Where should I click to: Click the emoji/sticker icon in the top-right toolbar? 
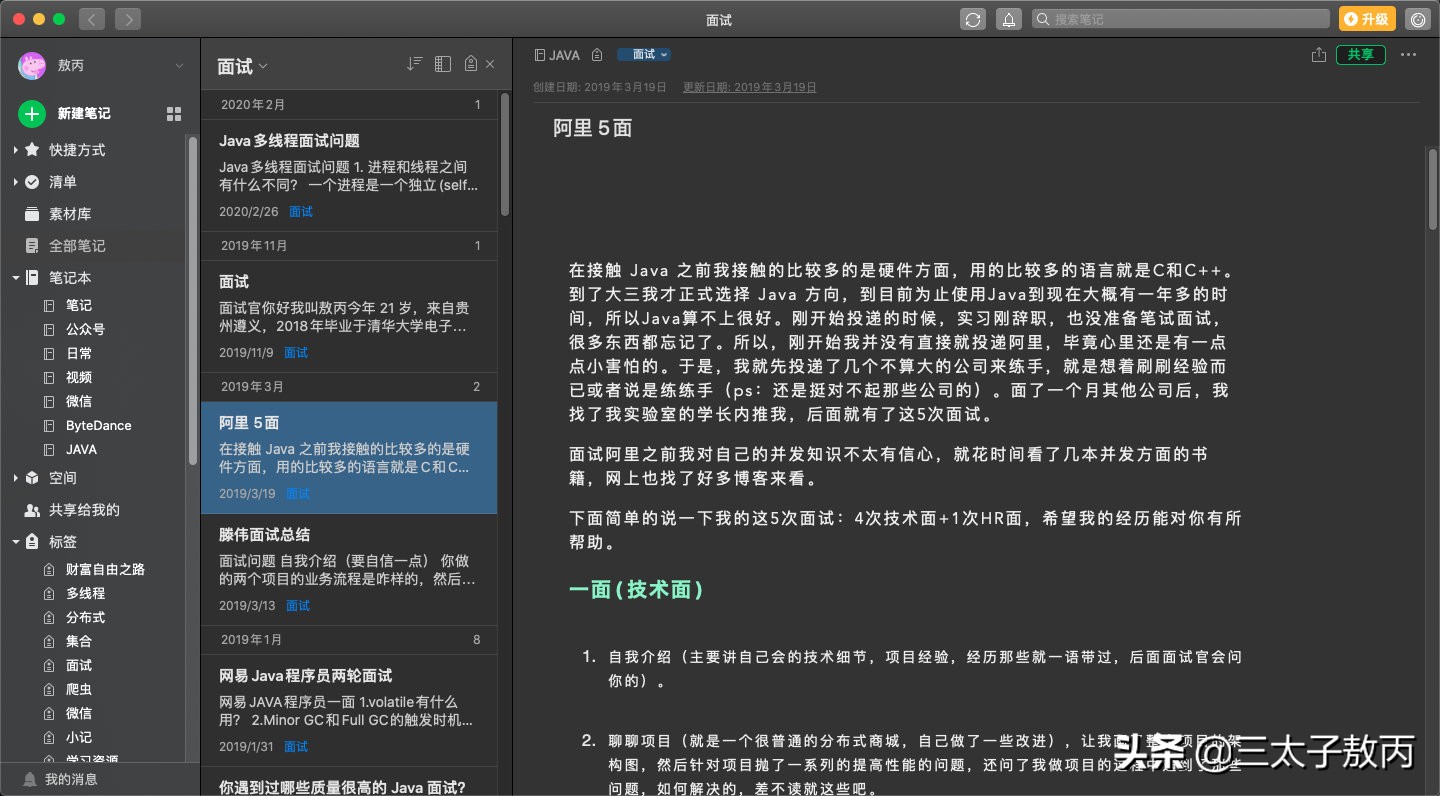(x=1418, y=18)
